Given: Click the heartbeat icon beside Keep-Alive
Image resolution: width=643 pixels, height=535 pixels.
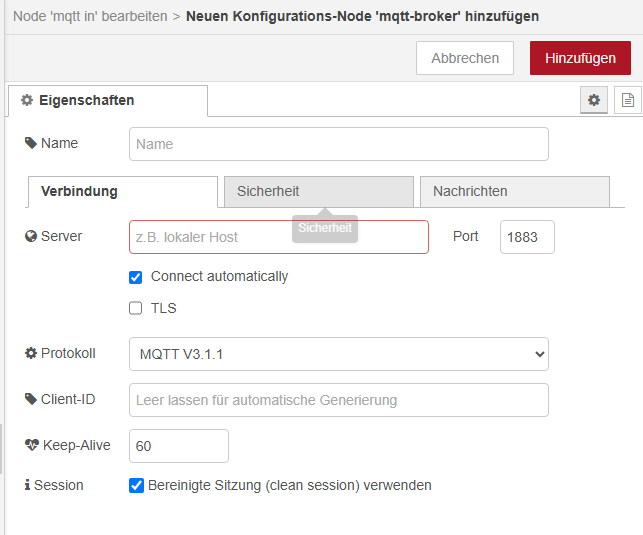Looking at the screenshot, I should 30,446.
